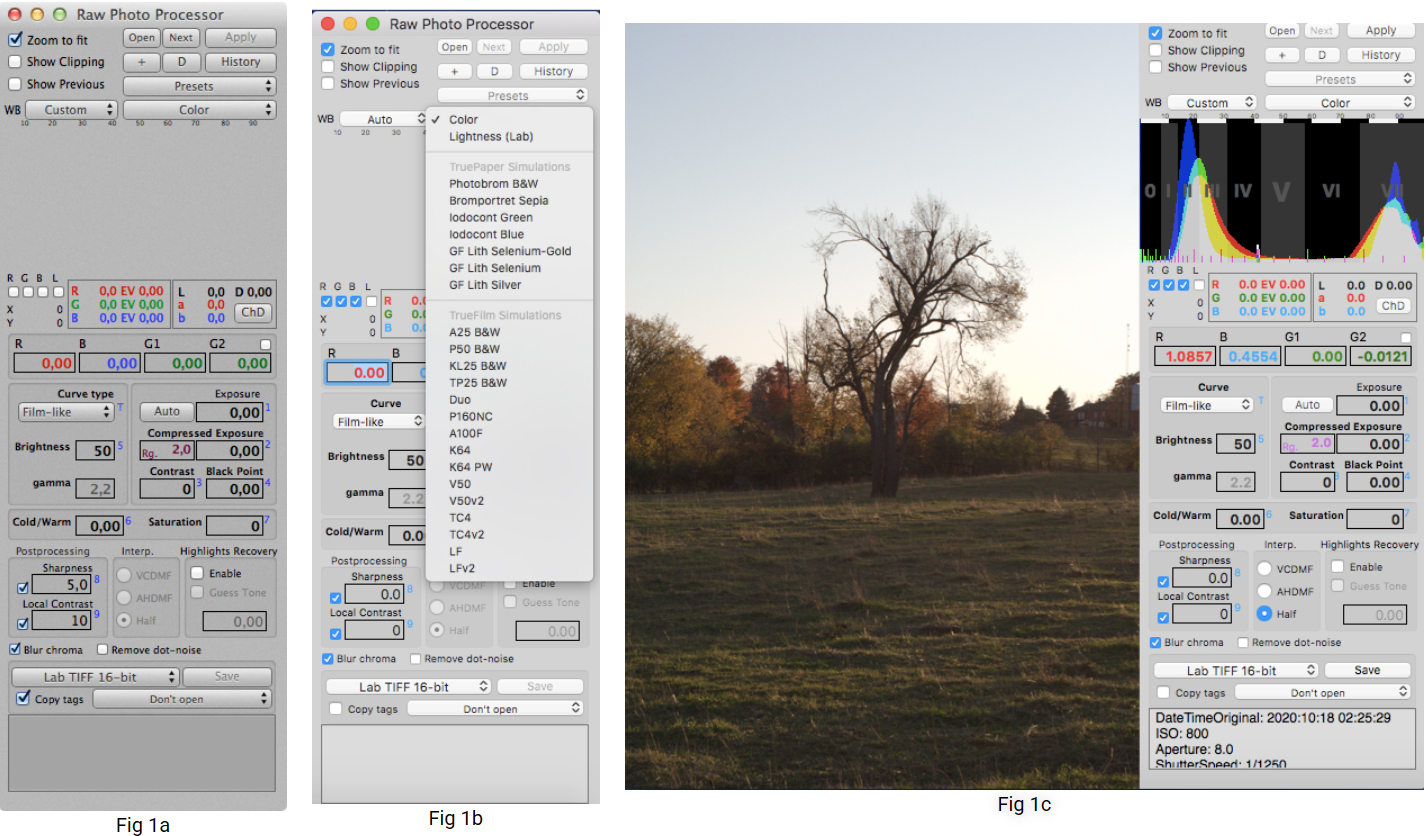The height and width of the screenshot is (836, 1426).
Task: Open the Don't open dropdown in Fig 1a
Action: point(182,699)
